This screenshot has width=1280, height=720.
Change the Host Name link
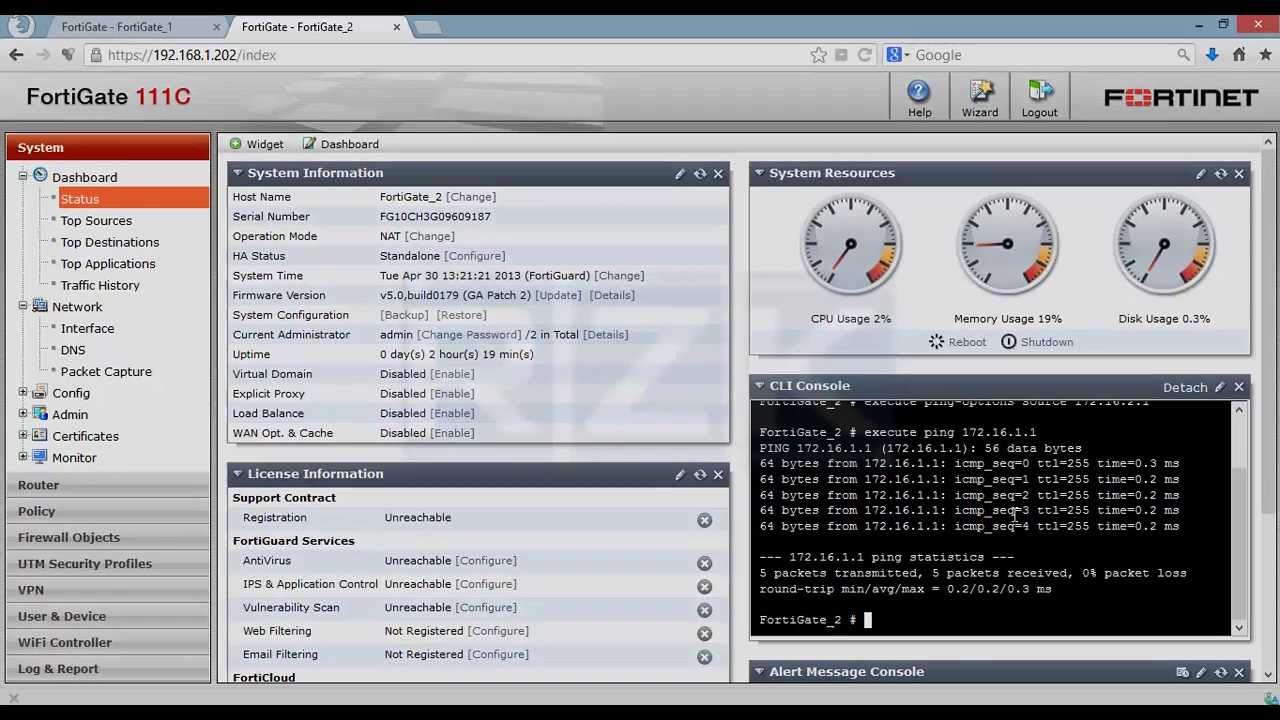click(470, 197)
